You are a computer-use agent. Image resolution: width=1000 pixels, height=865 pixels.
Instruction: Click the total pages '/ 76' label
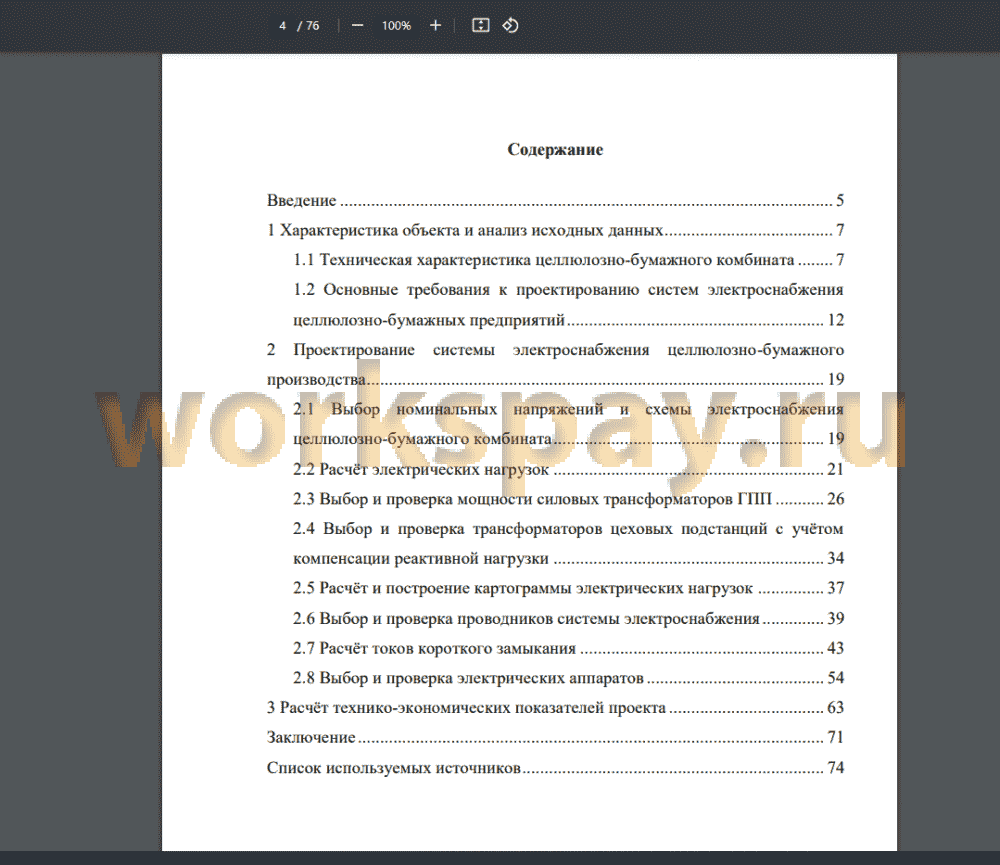(309, 26)
